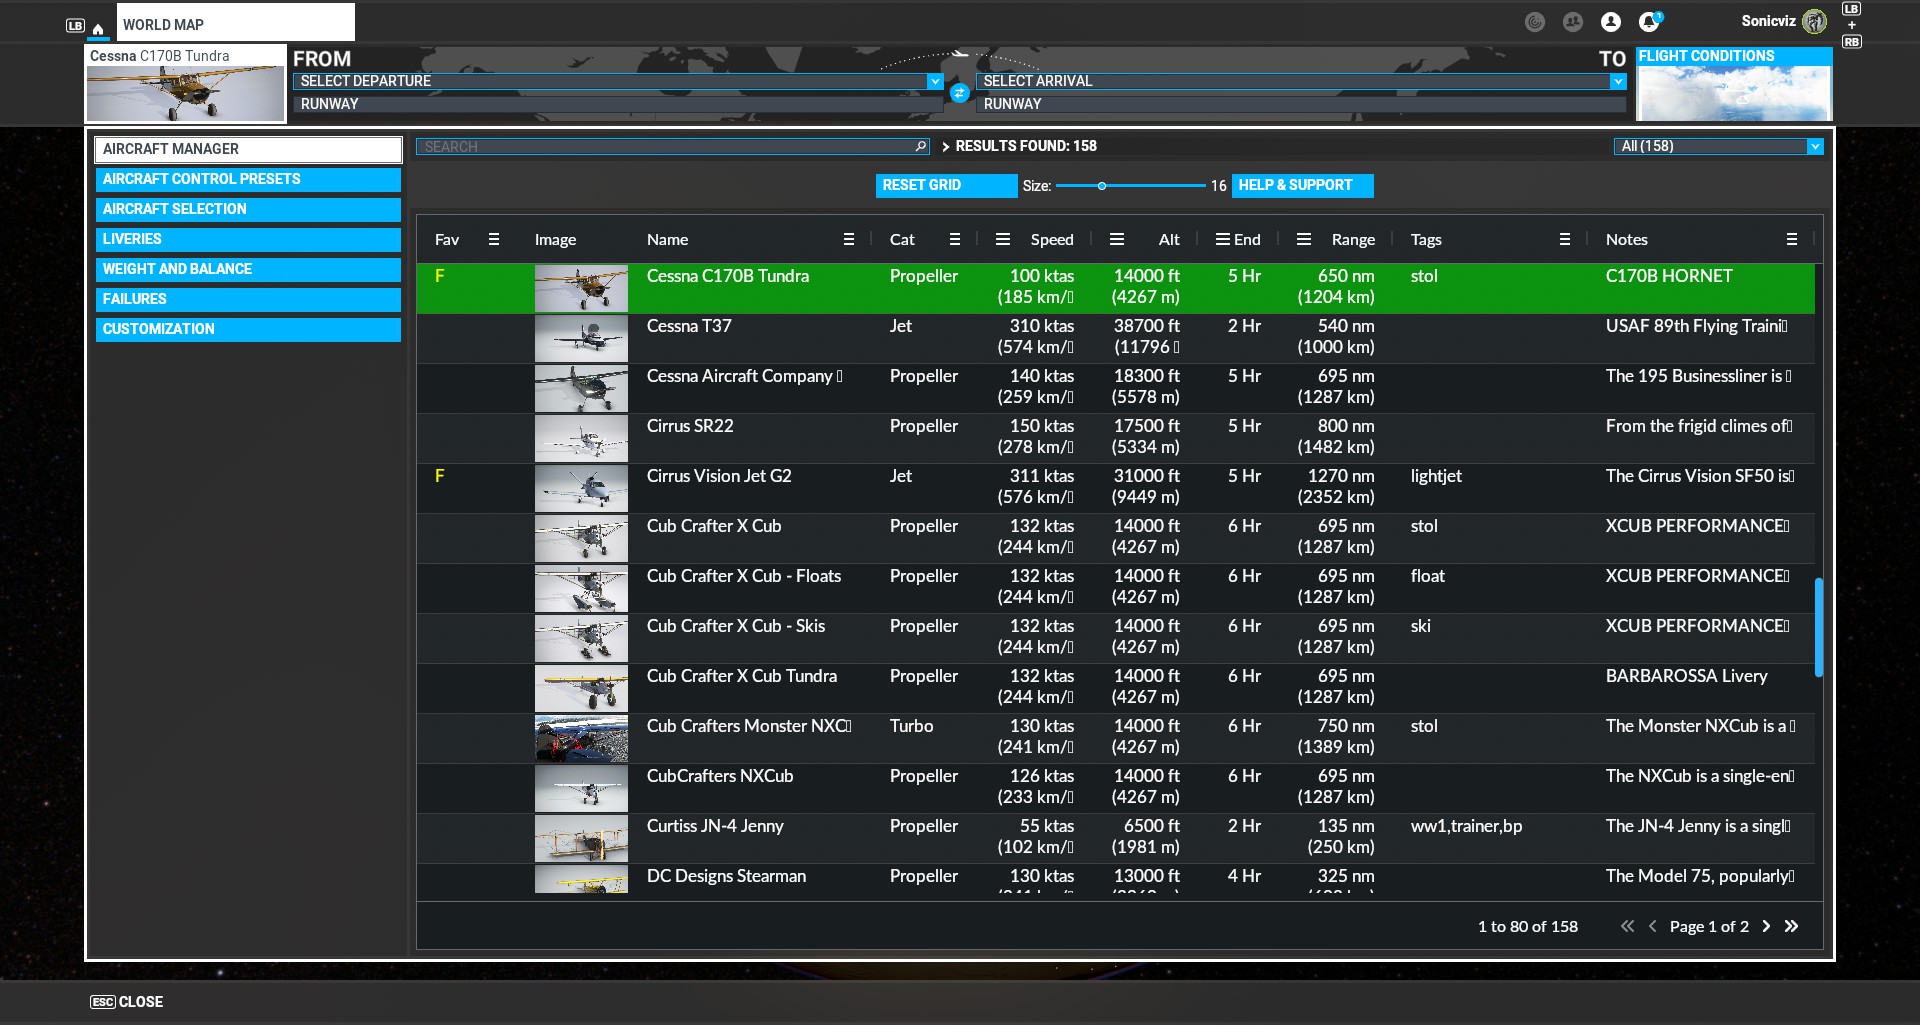The height and width of the screenshot is (1025, 1920).
Task: Open the profile account icon in top bar
Action: (1610, 22)
